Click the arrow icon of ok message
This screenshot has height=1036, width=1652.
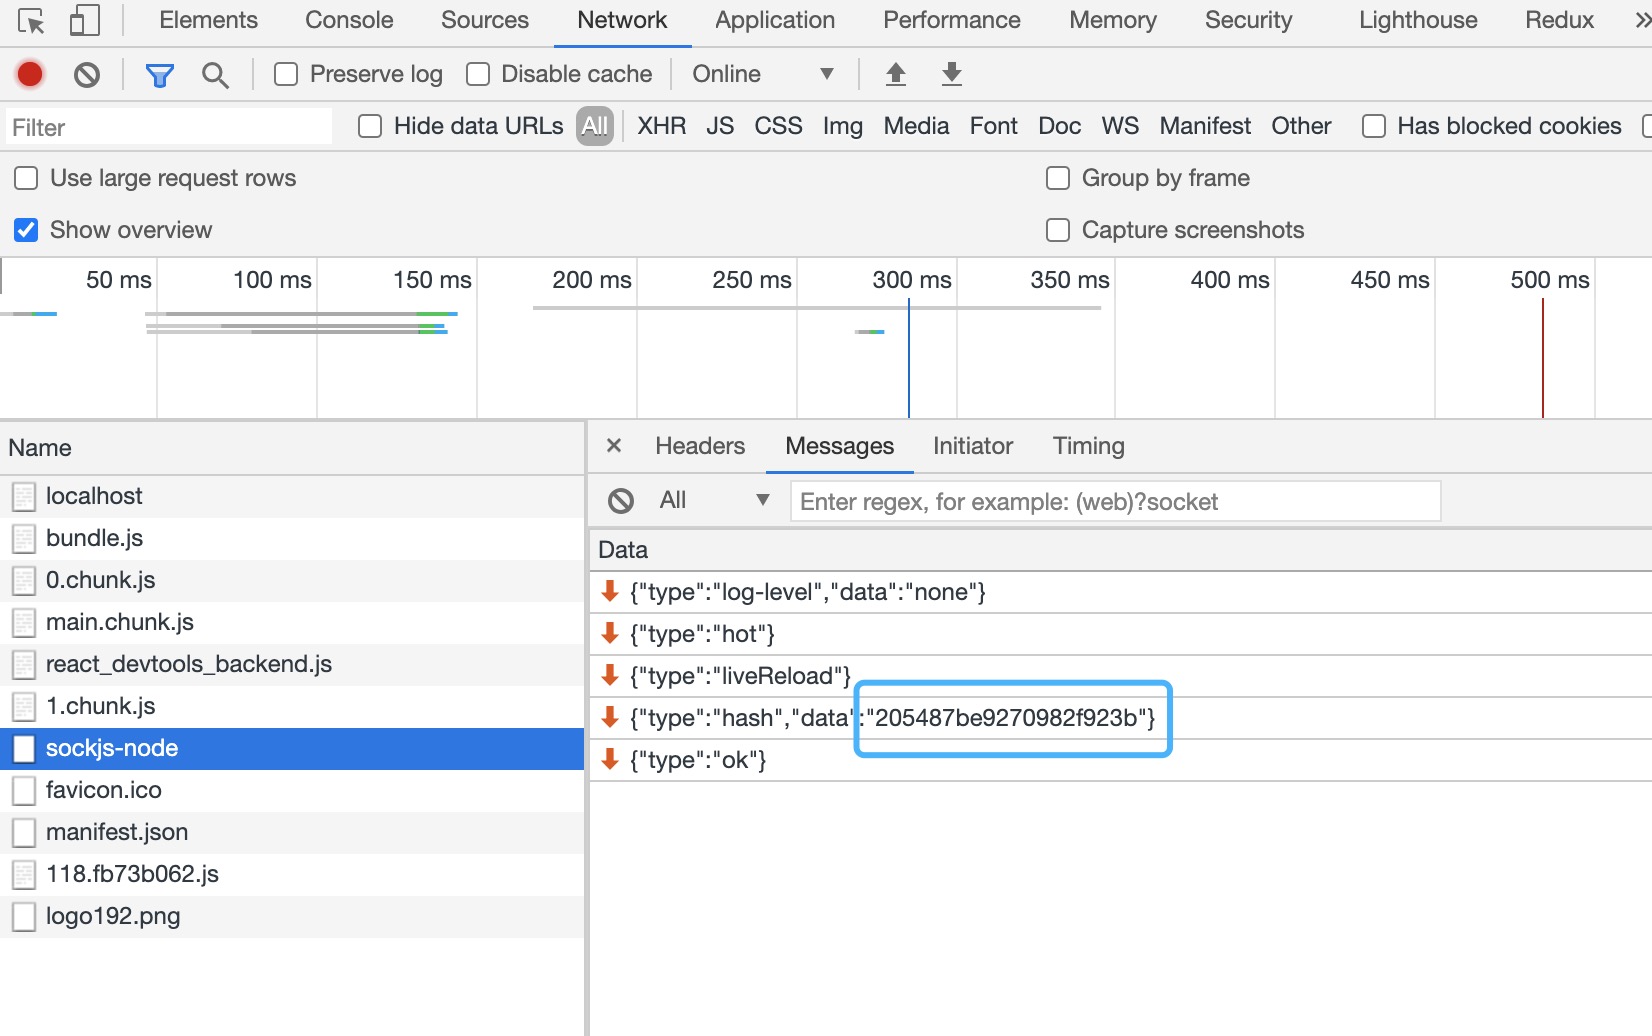610,759
